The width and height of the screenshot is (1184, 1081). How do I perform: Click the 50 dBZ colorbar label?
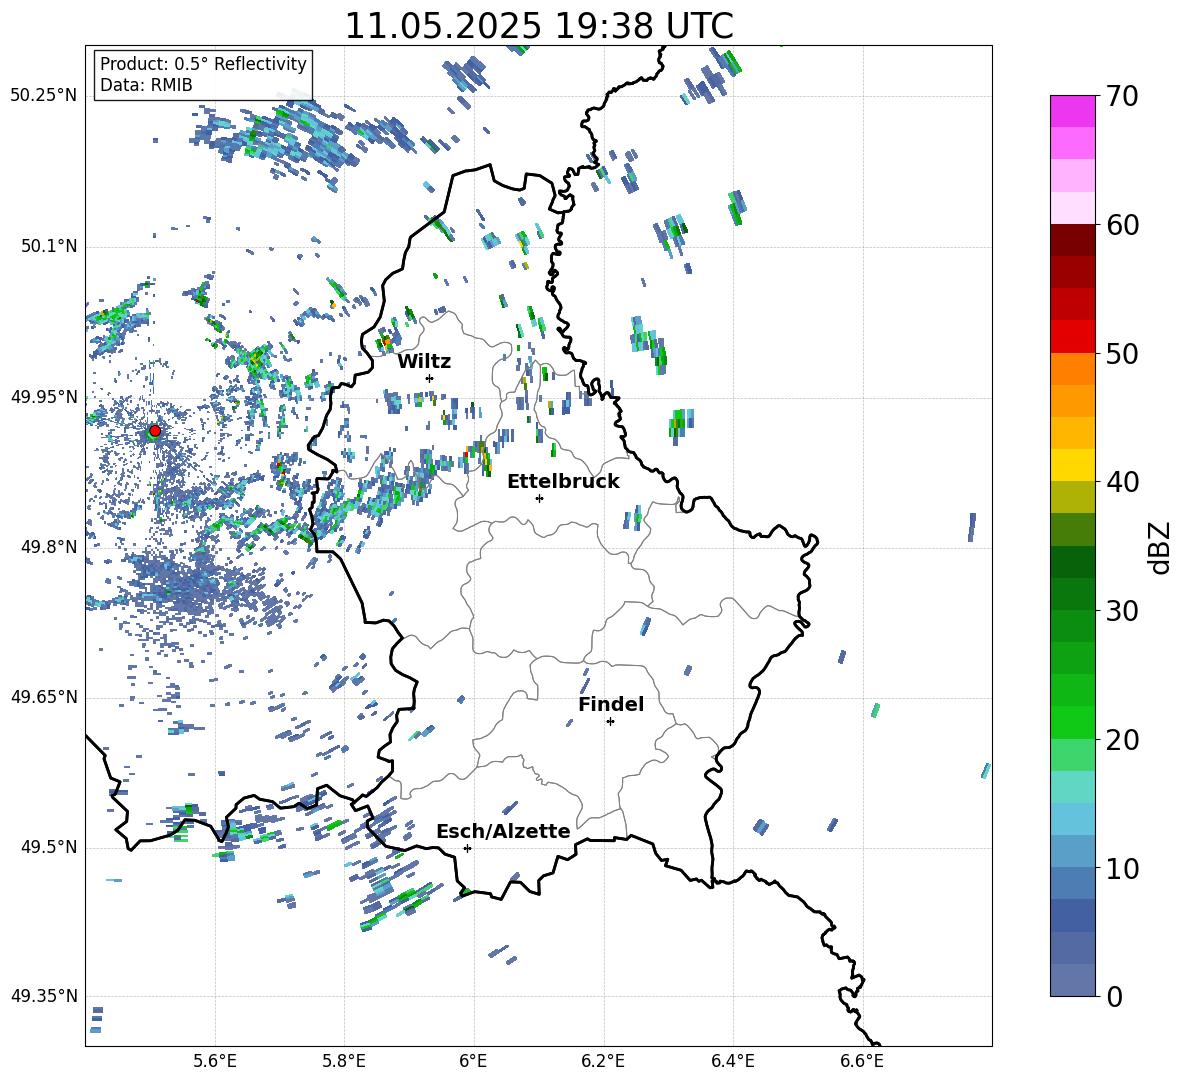coord(1121,354)
